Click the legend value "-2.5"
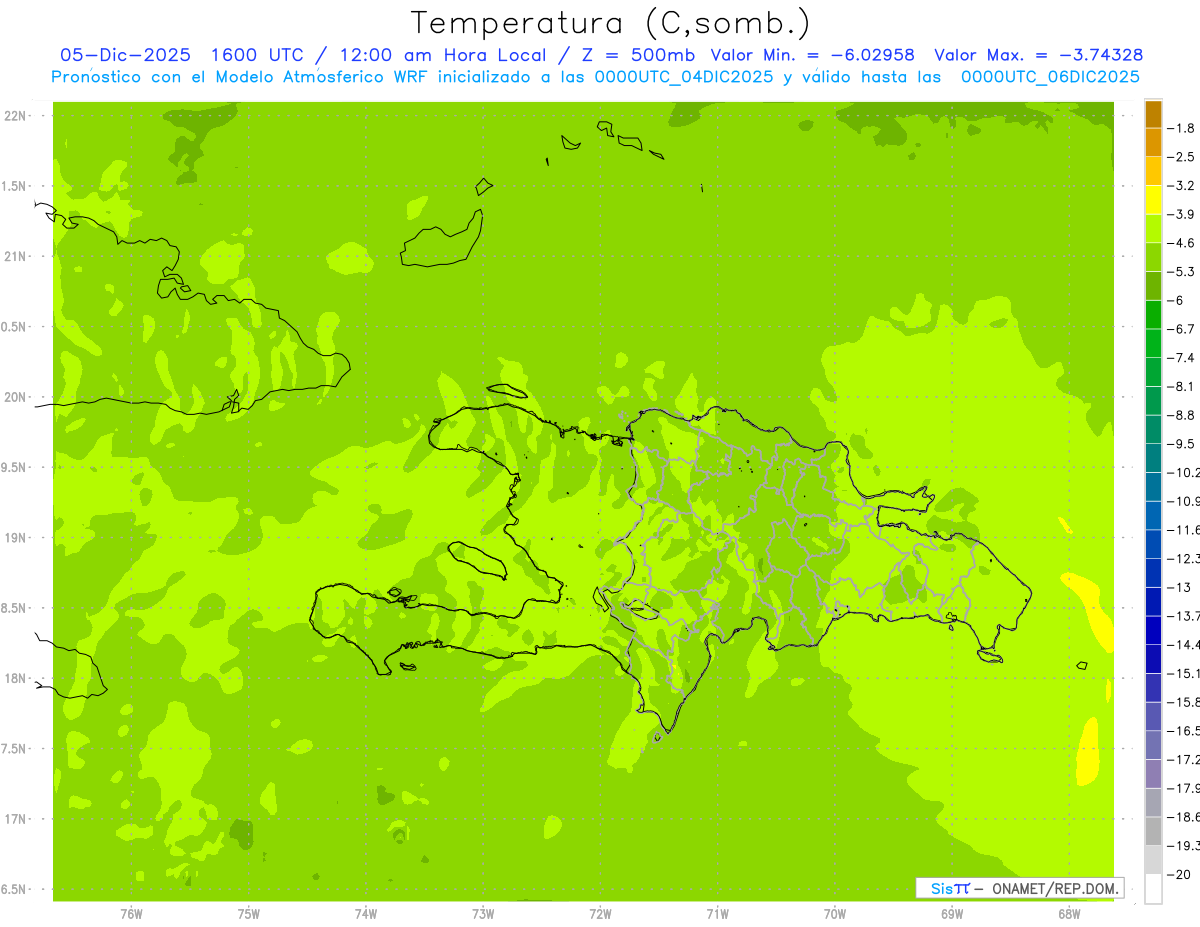The height and width of the screenshot is (927, 1200). pyautogui.click(x=1183, y=157)
